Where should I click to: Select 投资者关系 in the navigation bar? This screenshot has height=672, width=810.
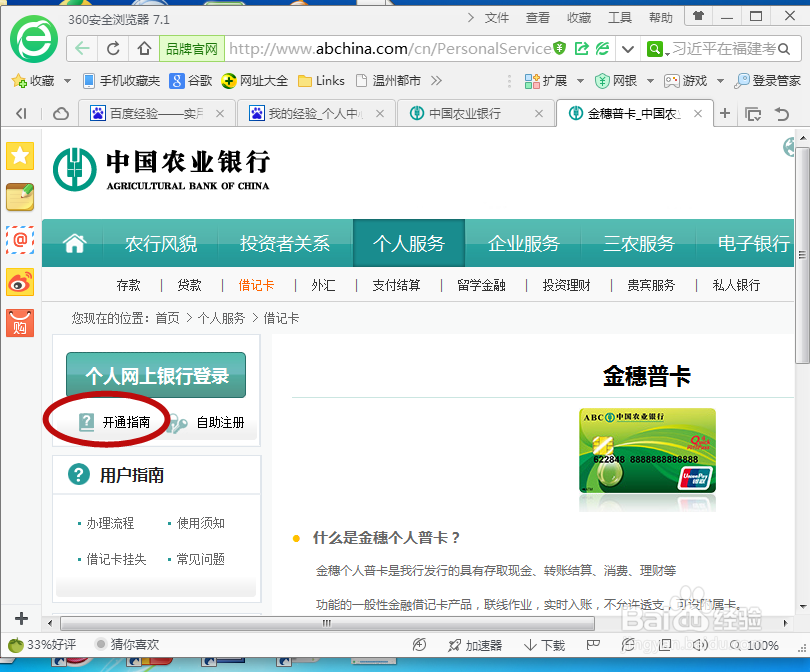pos(285,243)
